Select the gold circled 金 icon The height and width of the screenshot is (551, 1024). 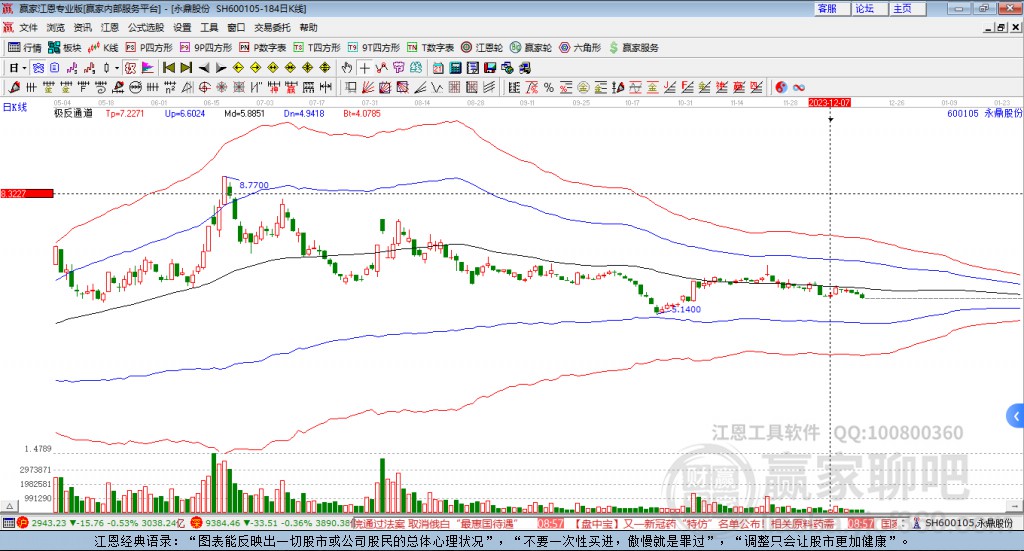click(584, 87)
